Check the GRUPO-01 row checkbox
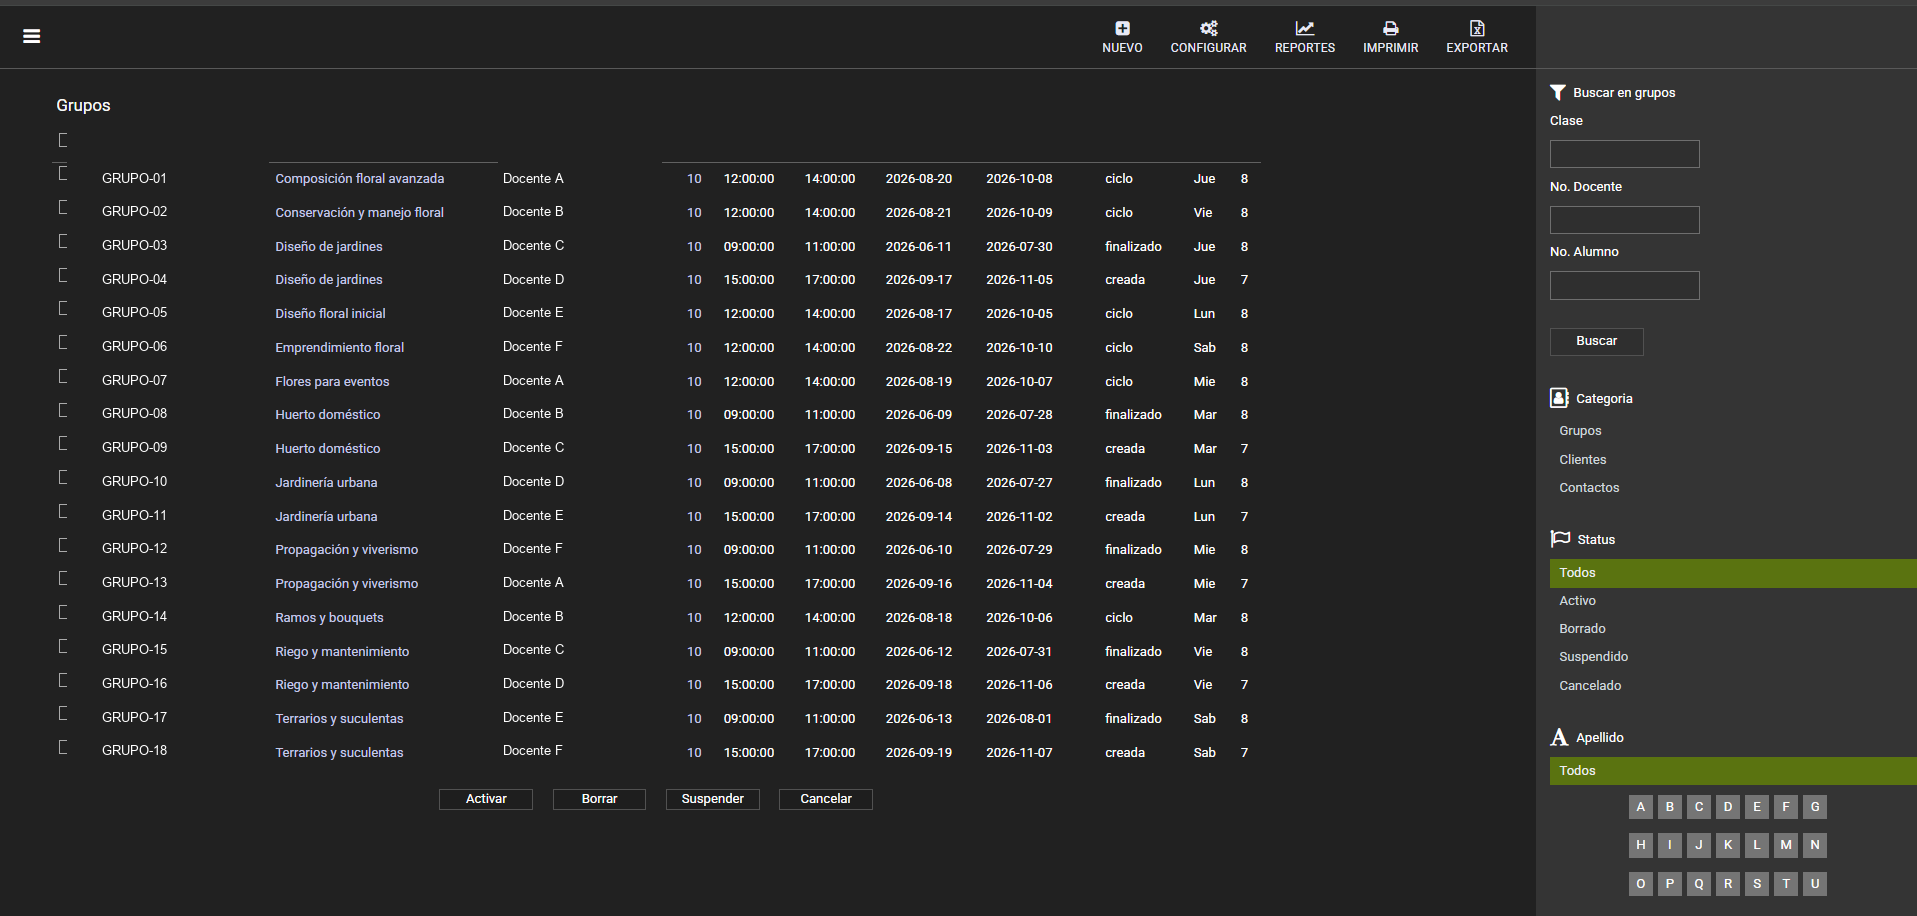 (x=63, y=173)
